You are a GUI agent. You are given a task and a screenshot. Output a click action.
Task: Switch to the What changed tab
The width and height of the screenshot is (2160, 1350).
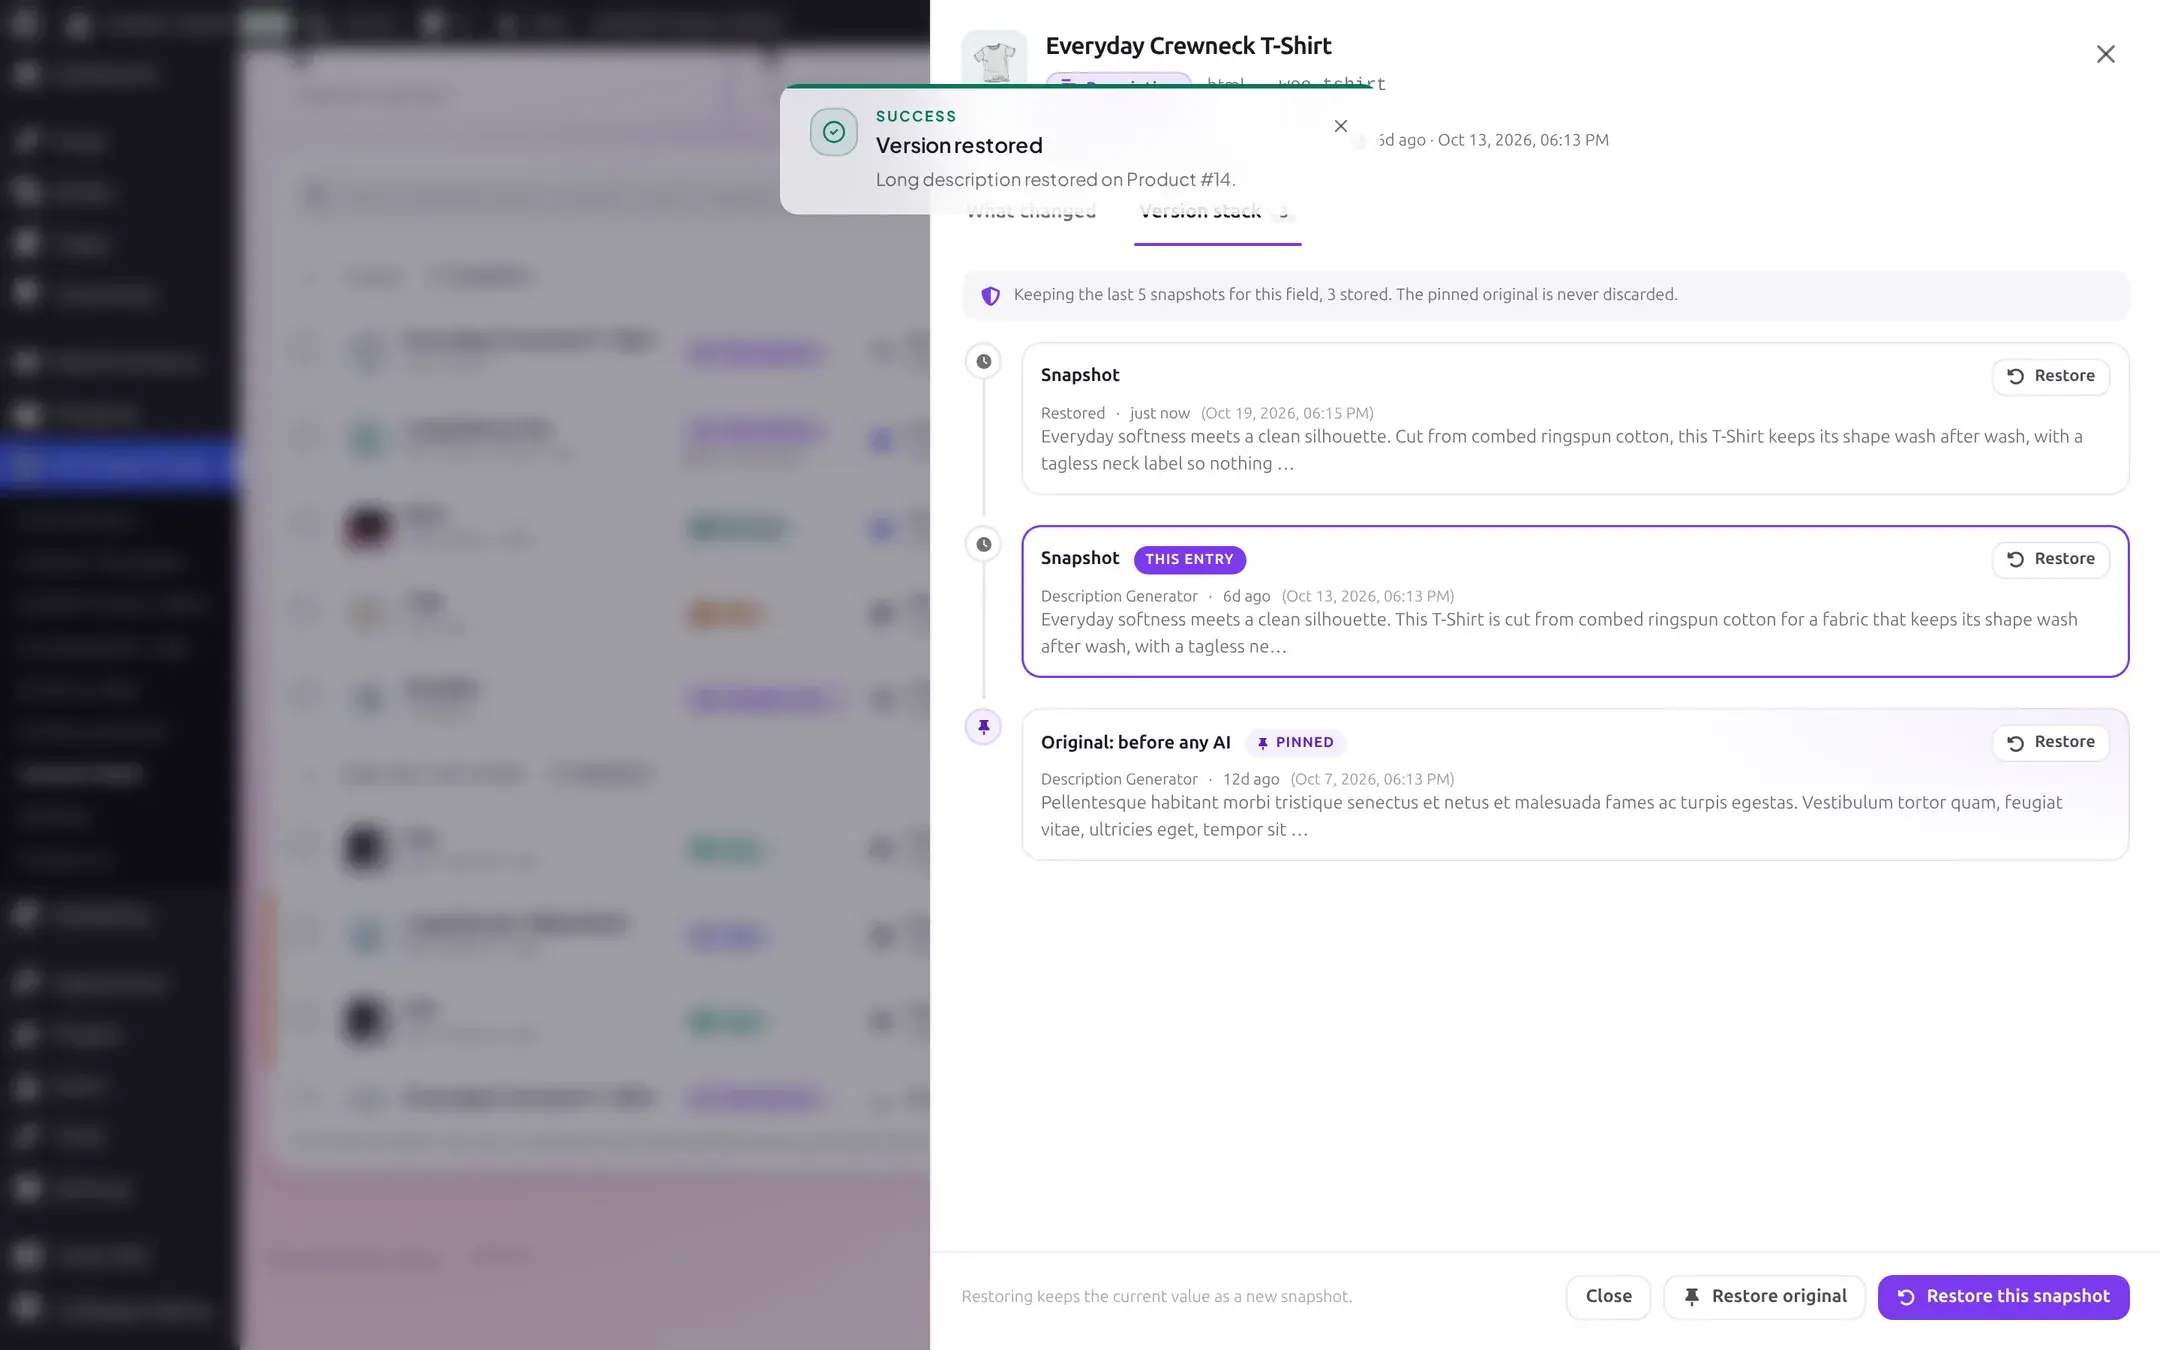(x=1031, y=211)
